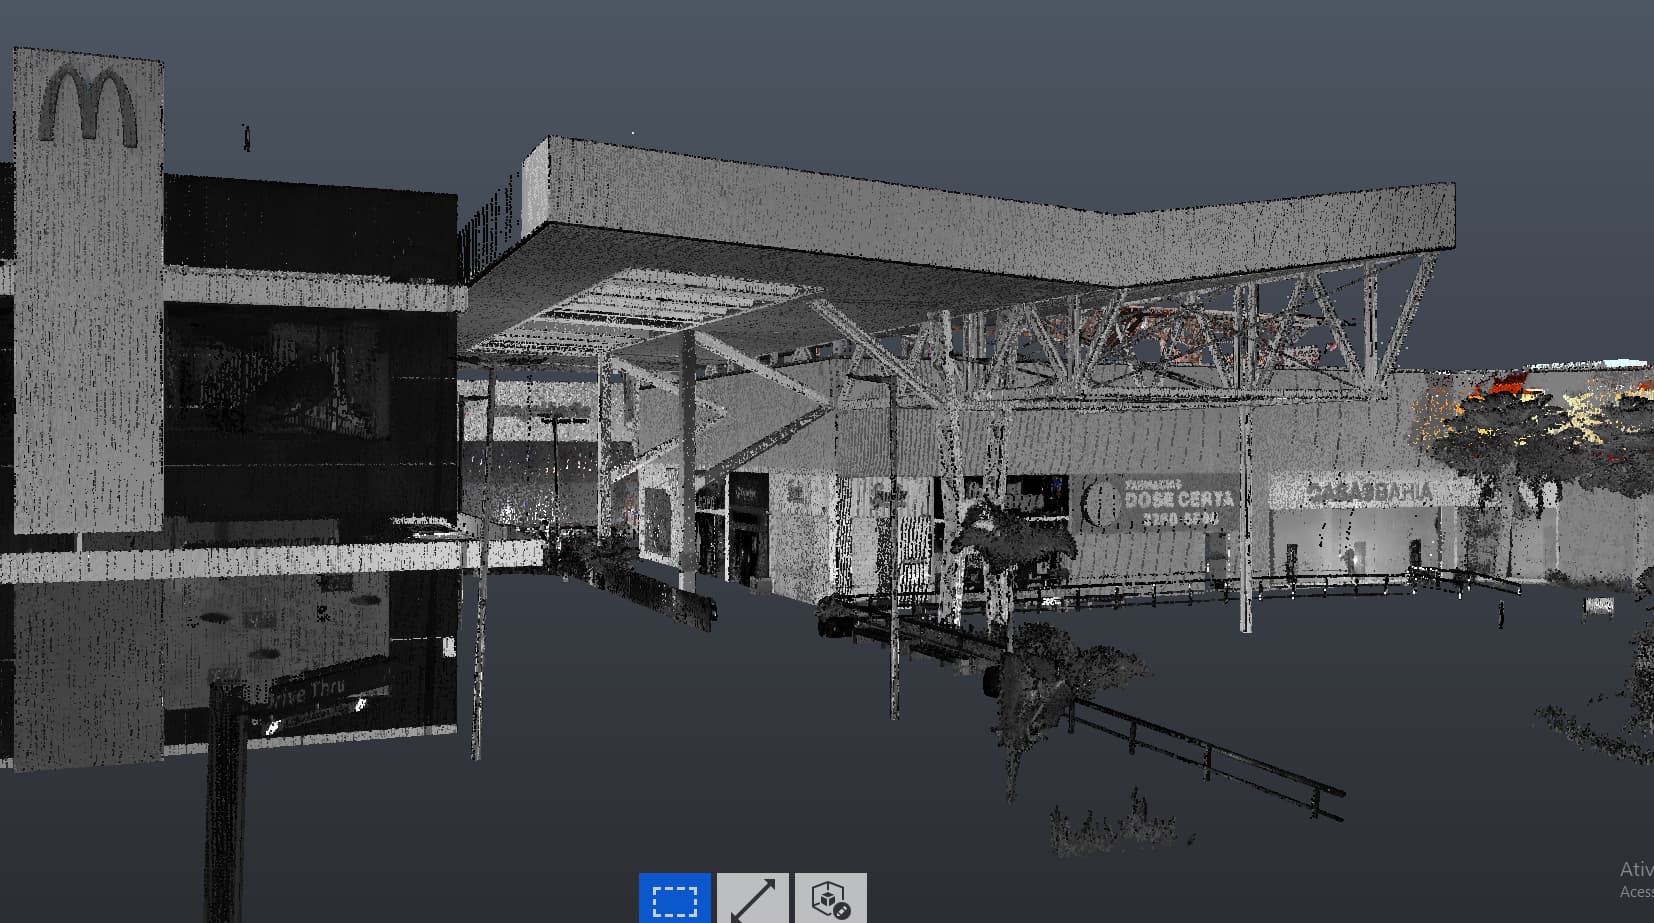Viewport: 1654px width, 923px height.
Task: Select the rectangular window selection tool
Action: pyautogui.click(x=674, y=898)
